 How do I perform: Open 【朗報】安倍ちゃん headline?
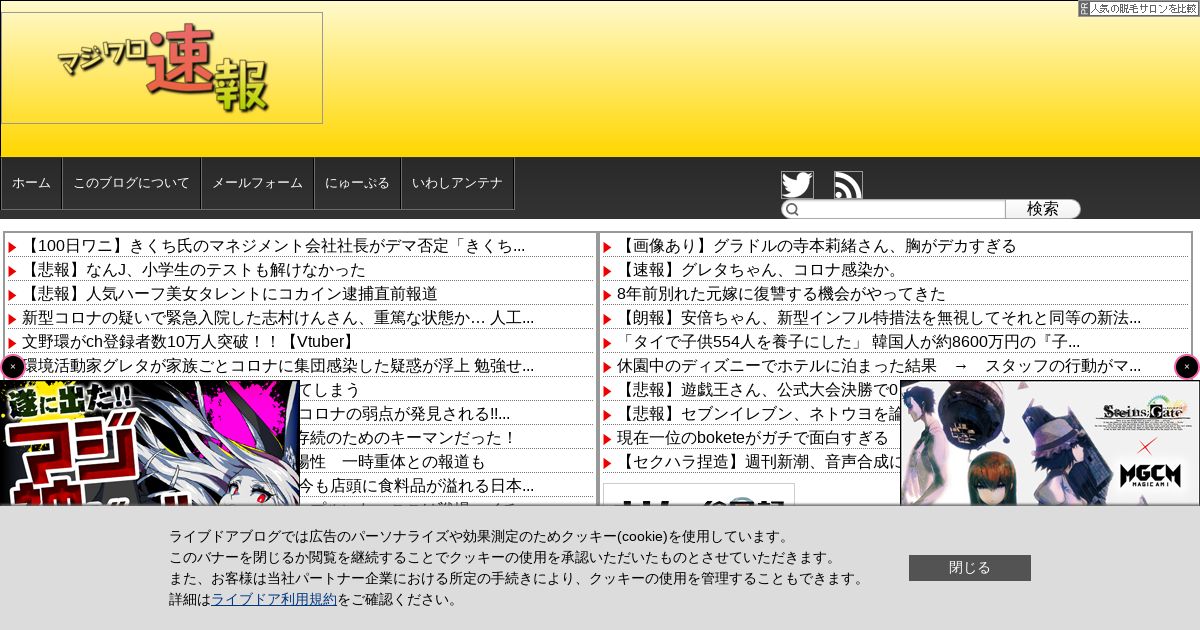pos(879,318)
